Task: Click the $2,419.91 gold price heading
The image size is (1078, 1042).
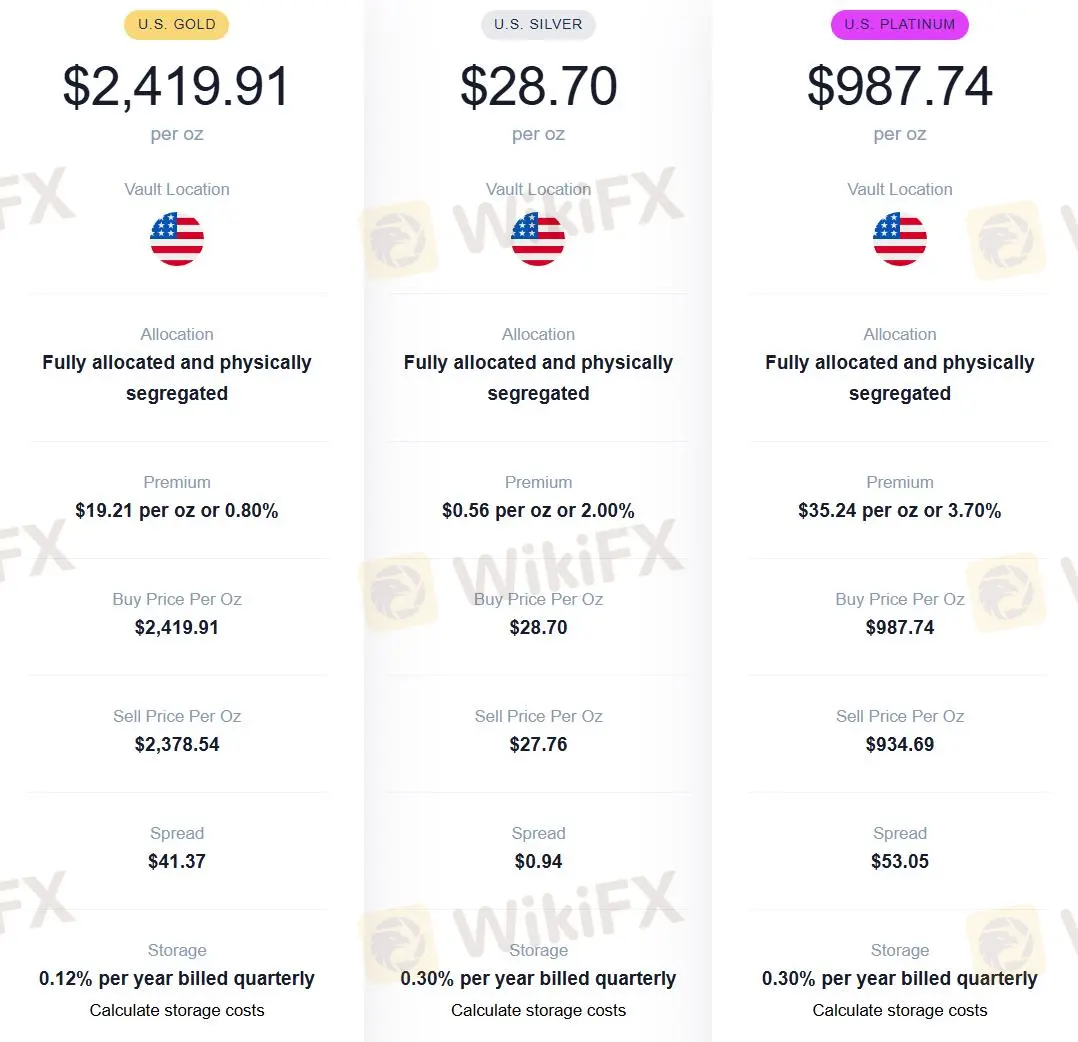Action: pos(176,86)
